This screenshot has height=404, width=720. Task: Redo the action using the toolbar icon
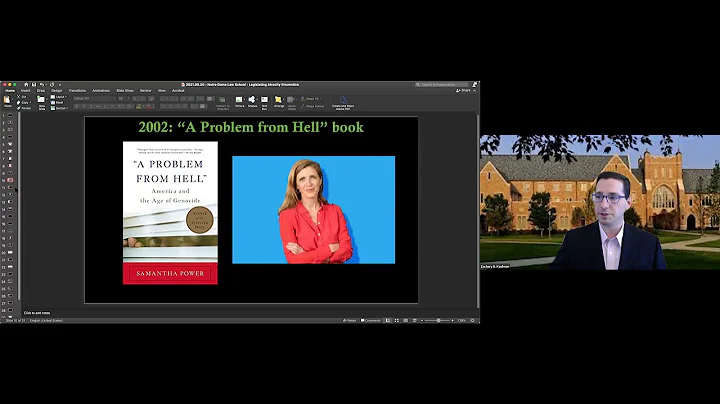pos(52,84)
